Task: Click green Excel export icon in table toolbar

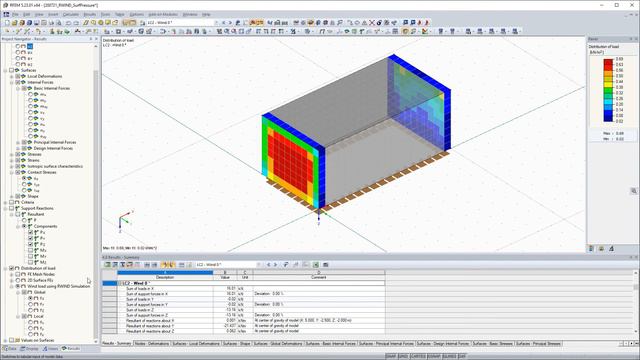Action: (x=316, y=264)
